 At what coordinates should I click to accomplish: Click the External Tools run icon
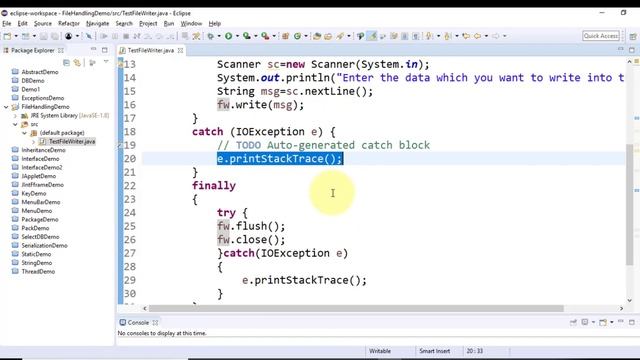click(x=265, y=36)
